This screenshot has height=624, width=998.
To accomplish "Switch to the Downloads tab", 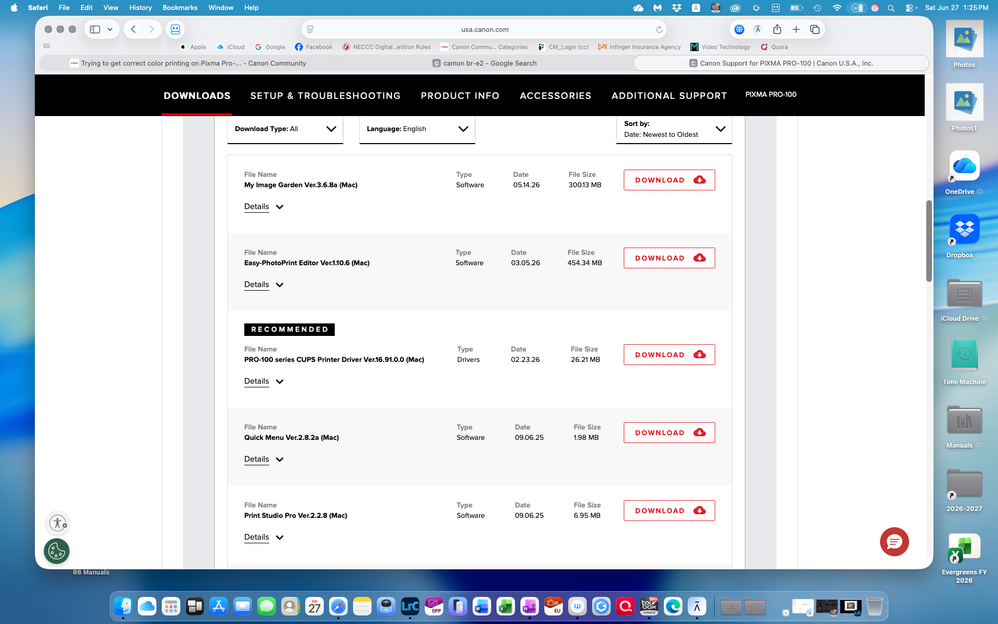I will 197,96.
